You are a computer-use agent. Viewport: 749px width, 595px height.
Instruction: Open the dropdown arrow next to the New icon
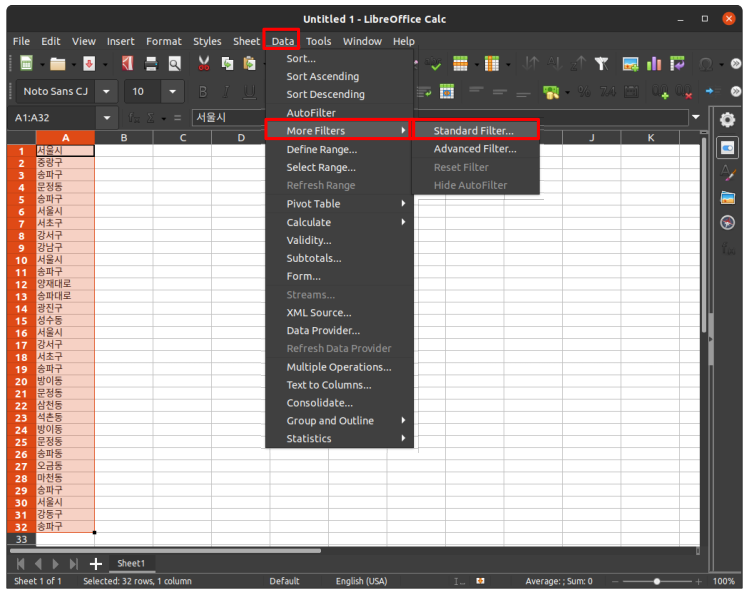[42, 64]
